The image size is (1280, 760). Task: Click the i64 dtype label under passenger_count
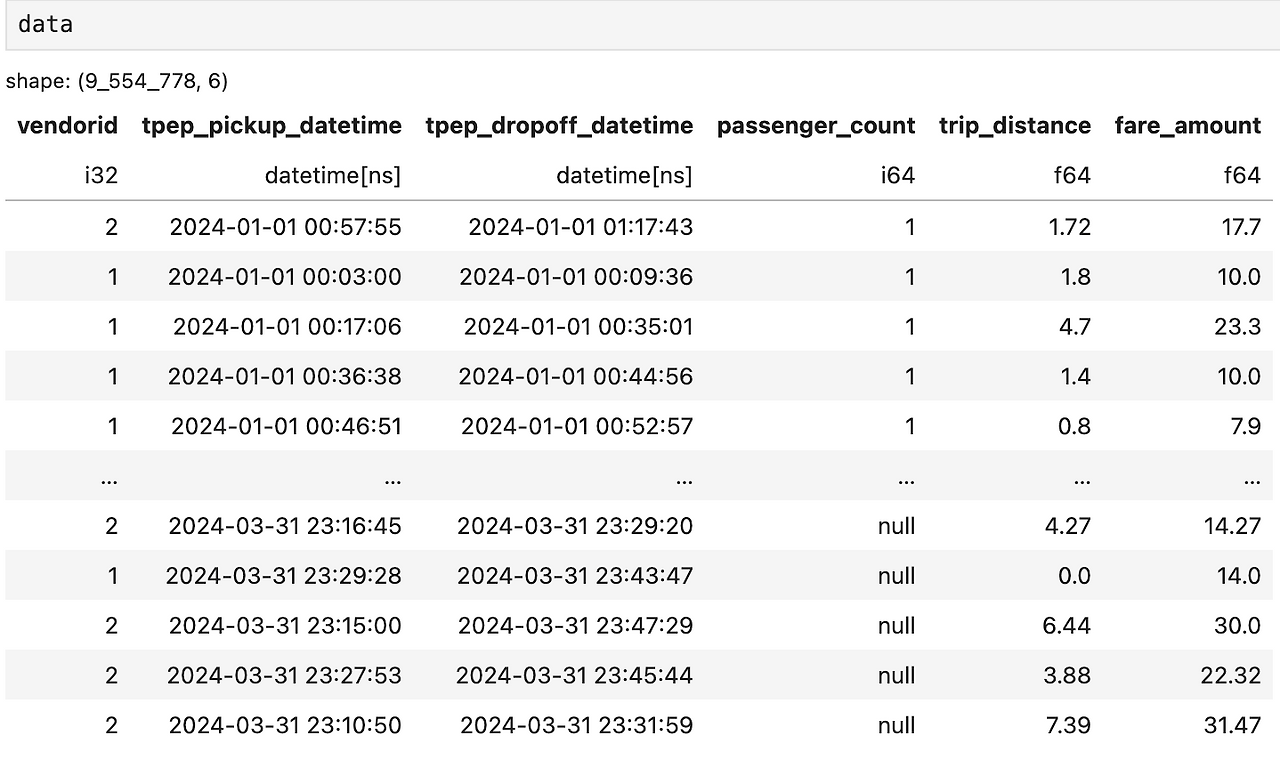tap(897, 176)
